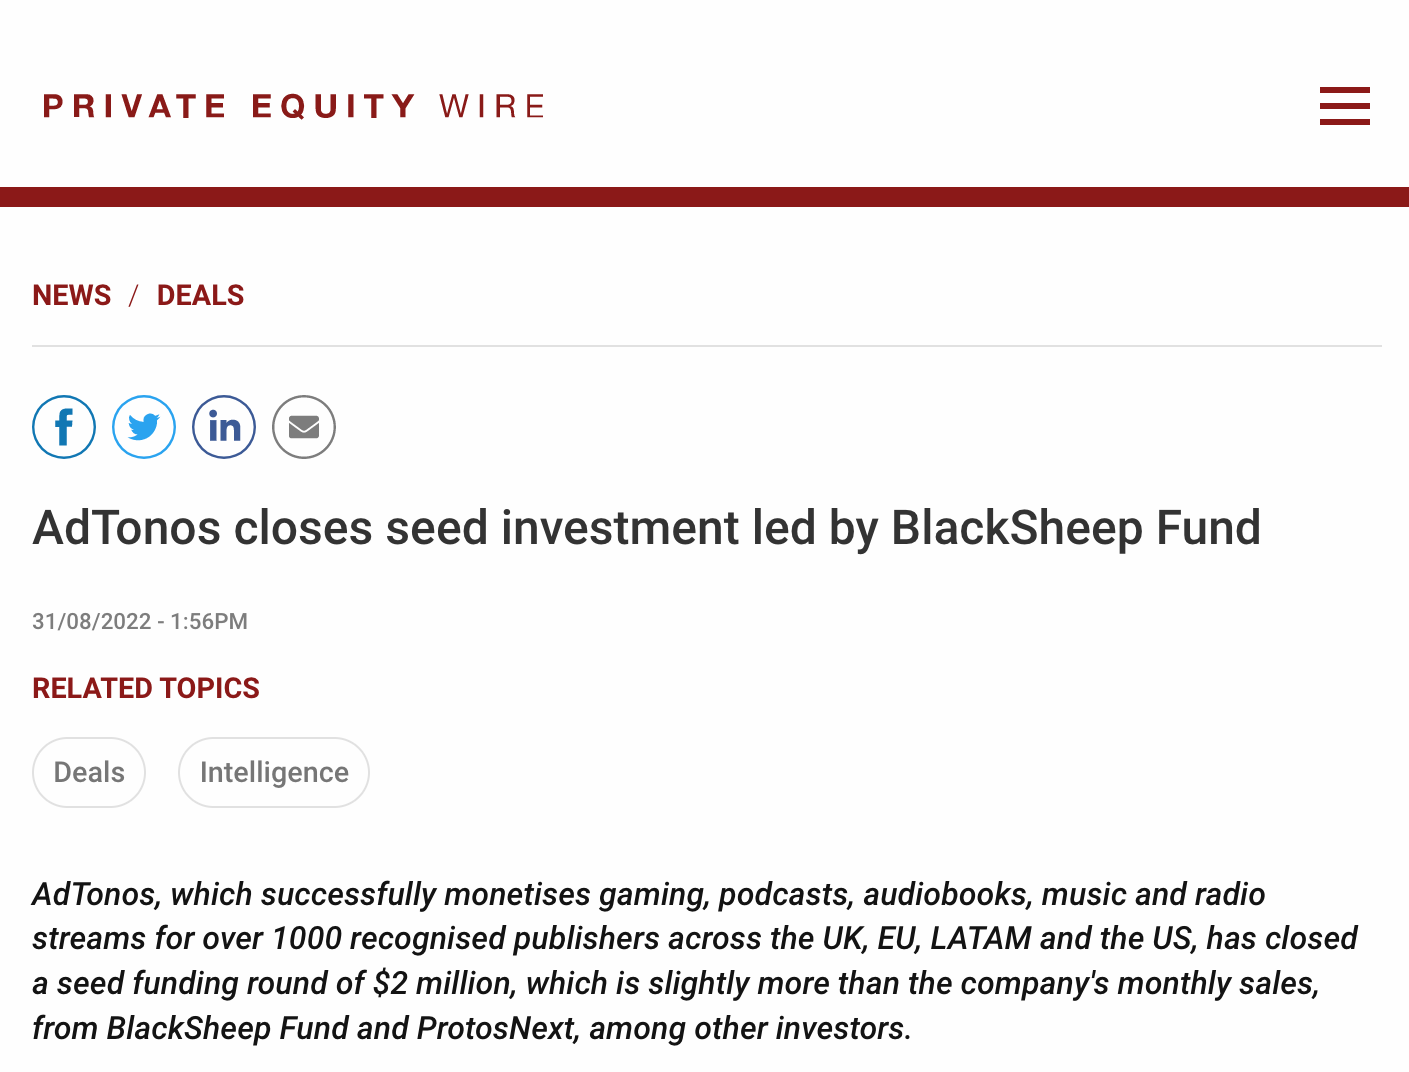Share article on LinkedIn

point(224,427)
